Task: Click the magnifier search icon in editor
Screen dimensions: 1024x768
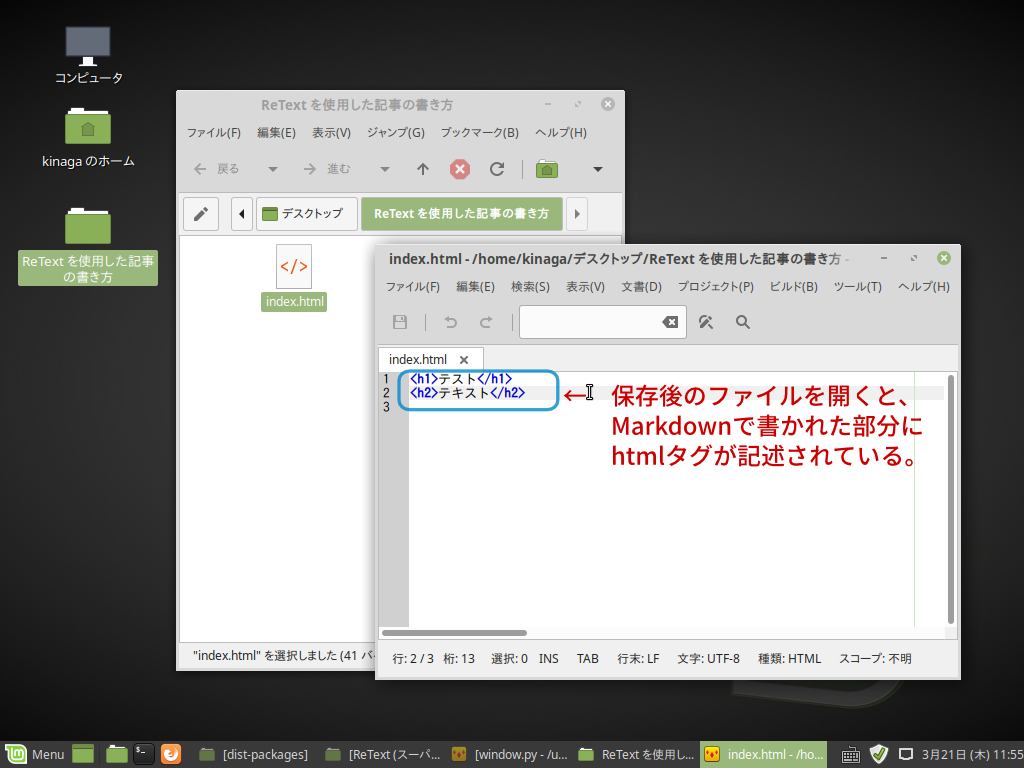Action: pos(743,322)
